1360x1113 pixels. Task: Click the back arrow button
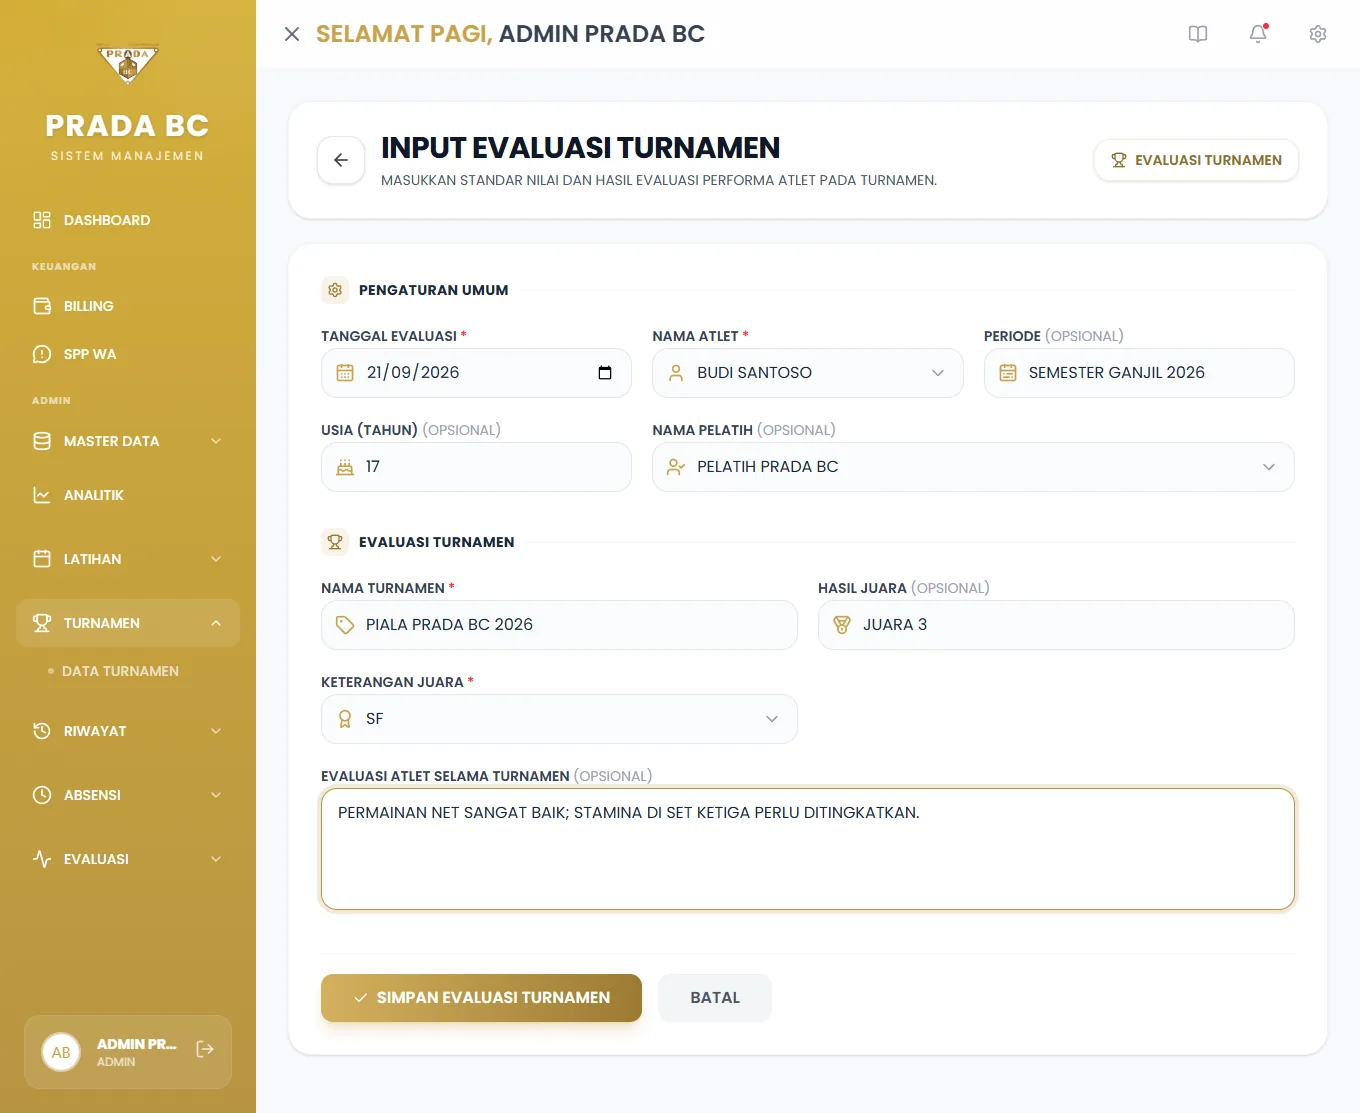(341, 160)
